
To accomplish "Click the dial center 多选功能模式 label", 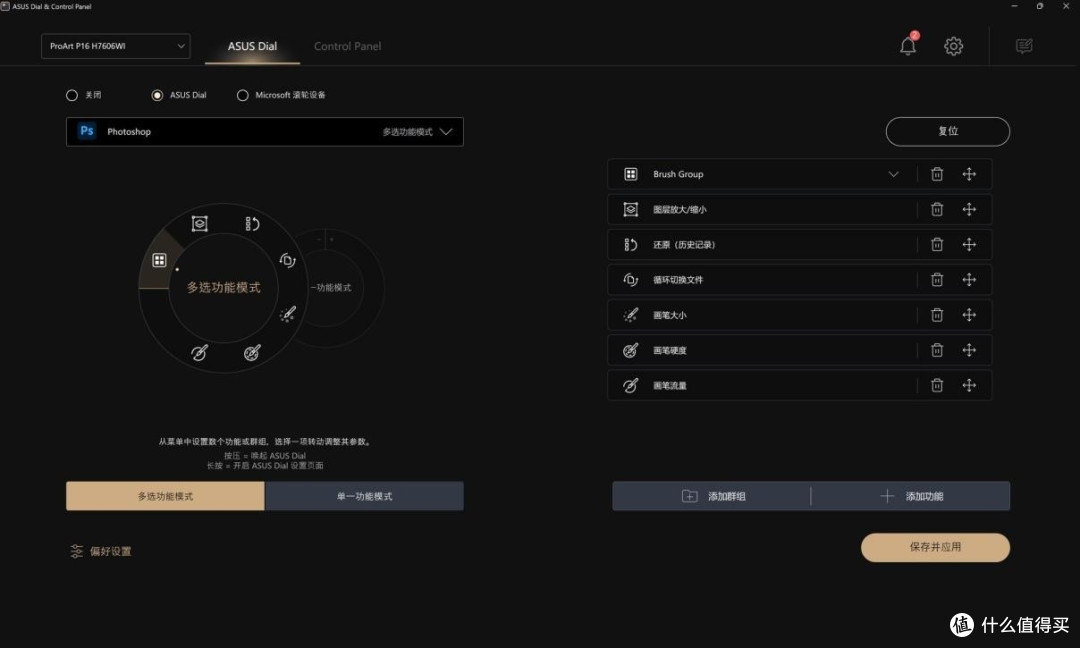I will point(224,287).
